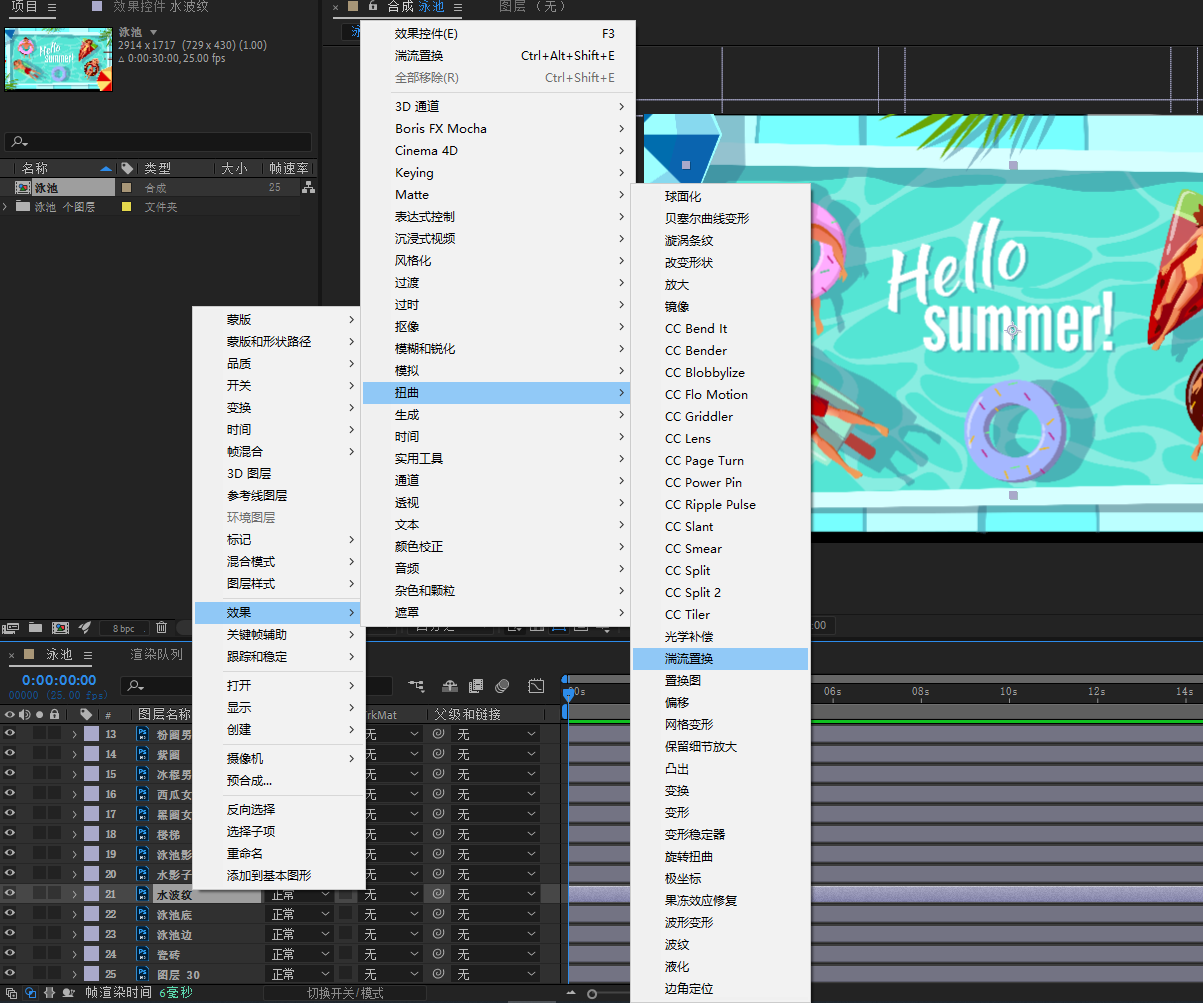The image size is (1203, 1003).
Task: Click the 泳池 composition thumbnail in Project panel
Action: click(59, 59)
